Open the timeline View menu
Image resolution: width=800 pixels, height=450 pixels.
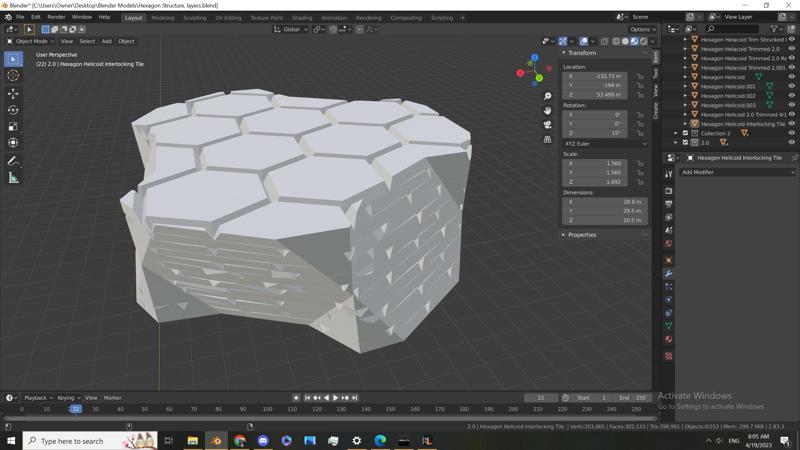click(91, 398)
